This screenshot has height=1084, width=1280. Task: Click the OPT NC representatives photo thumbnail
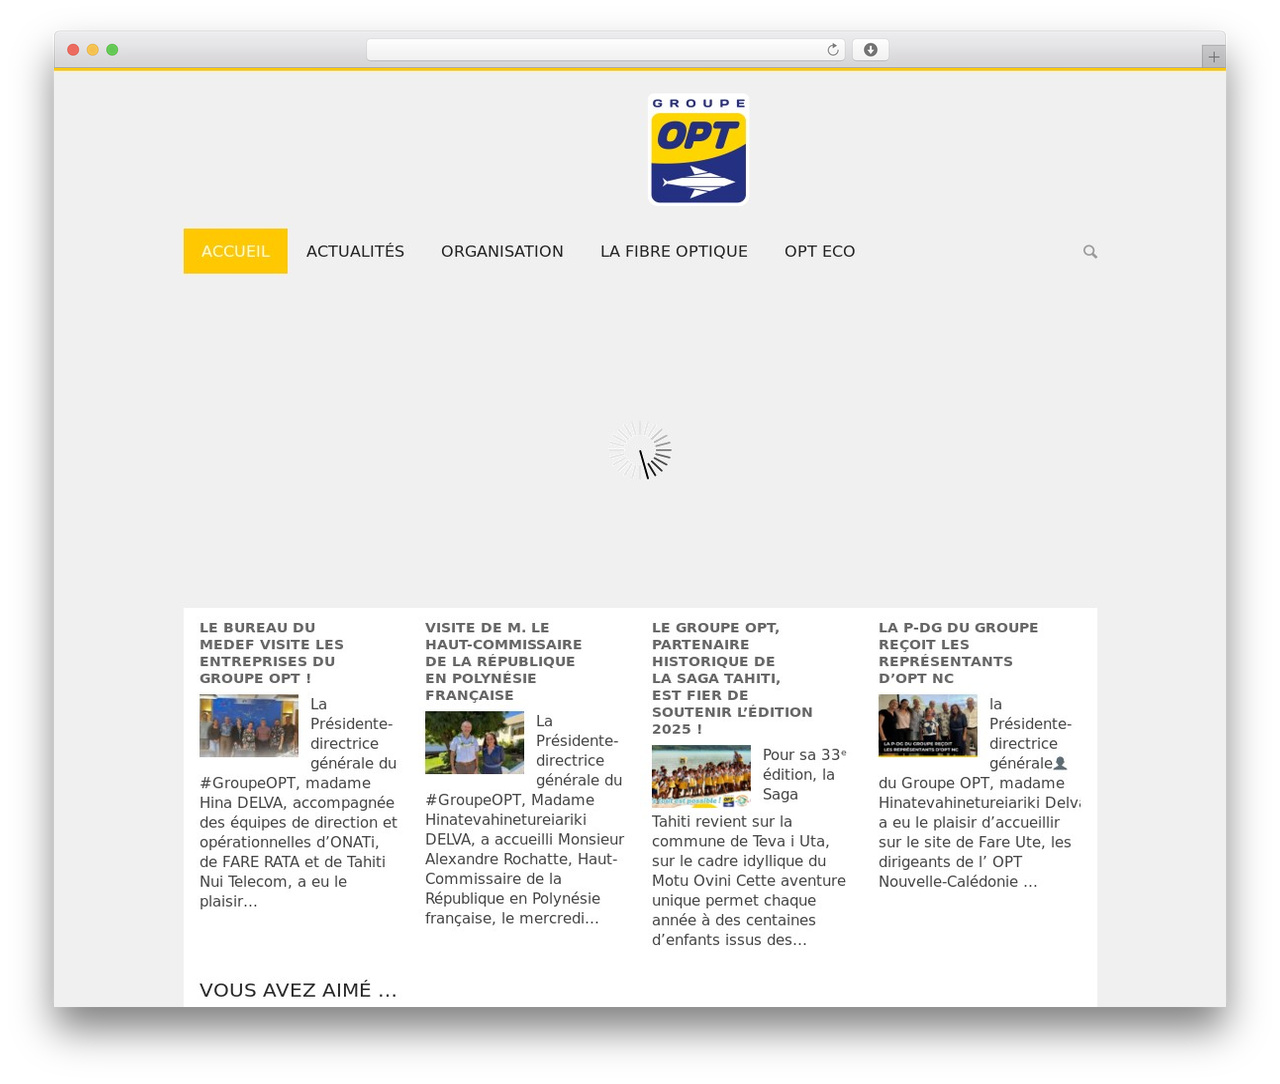tap(928, 726)
